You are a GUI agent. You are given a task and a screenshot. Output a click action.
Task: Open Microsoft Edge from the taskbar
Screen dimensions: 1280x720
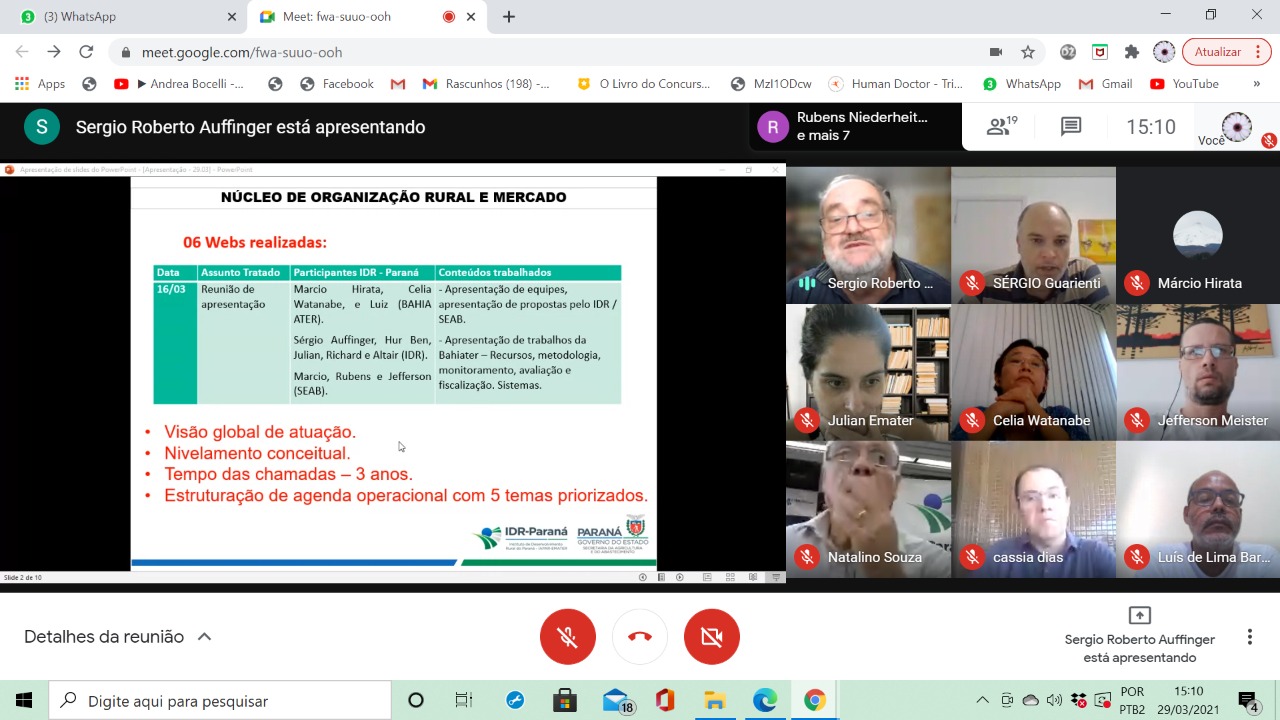pyautogui.click(x=765, y=701)
